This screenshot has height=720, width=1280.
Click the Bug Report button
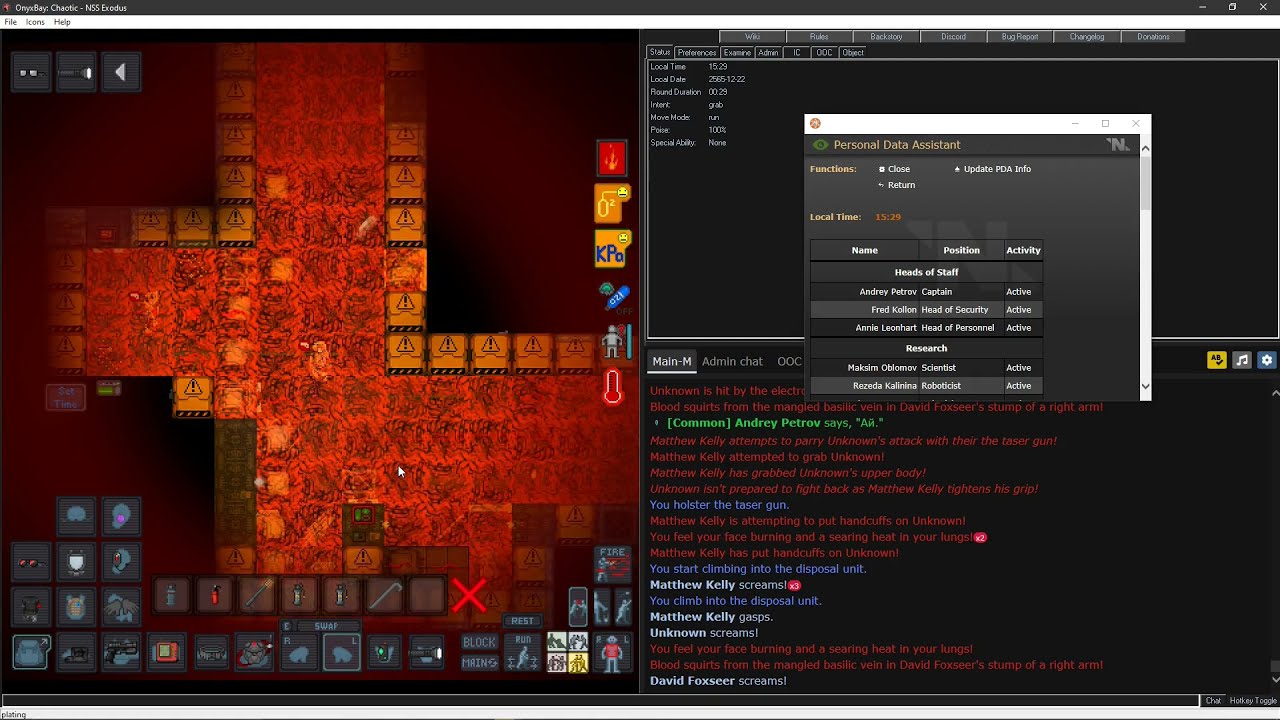(1020, 37)
